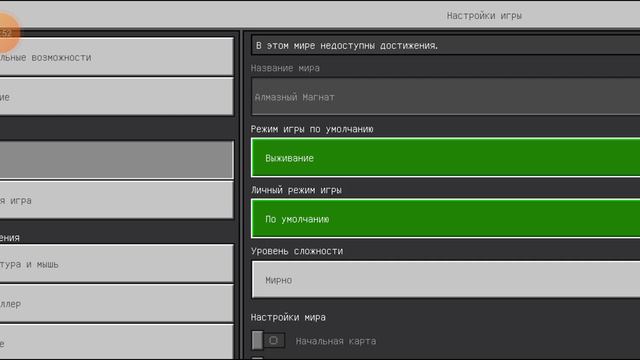Image resolution: width=640 pixels, height=360 pixels.
Task: Open the "льные возможности" accessibility settings tab
Action: (x=116, y=57)
